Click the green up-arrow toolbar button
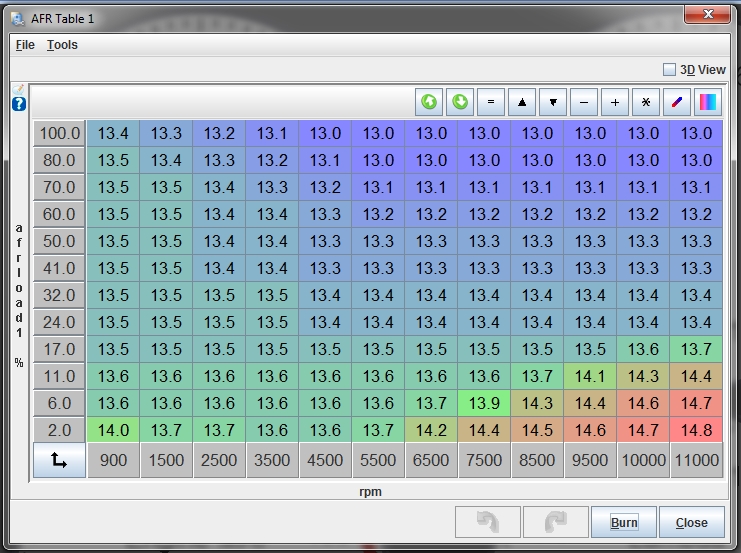This screenshot has height=553, width=741. [x=430, y=102]
